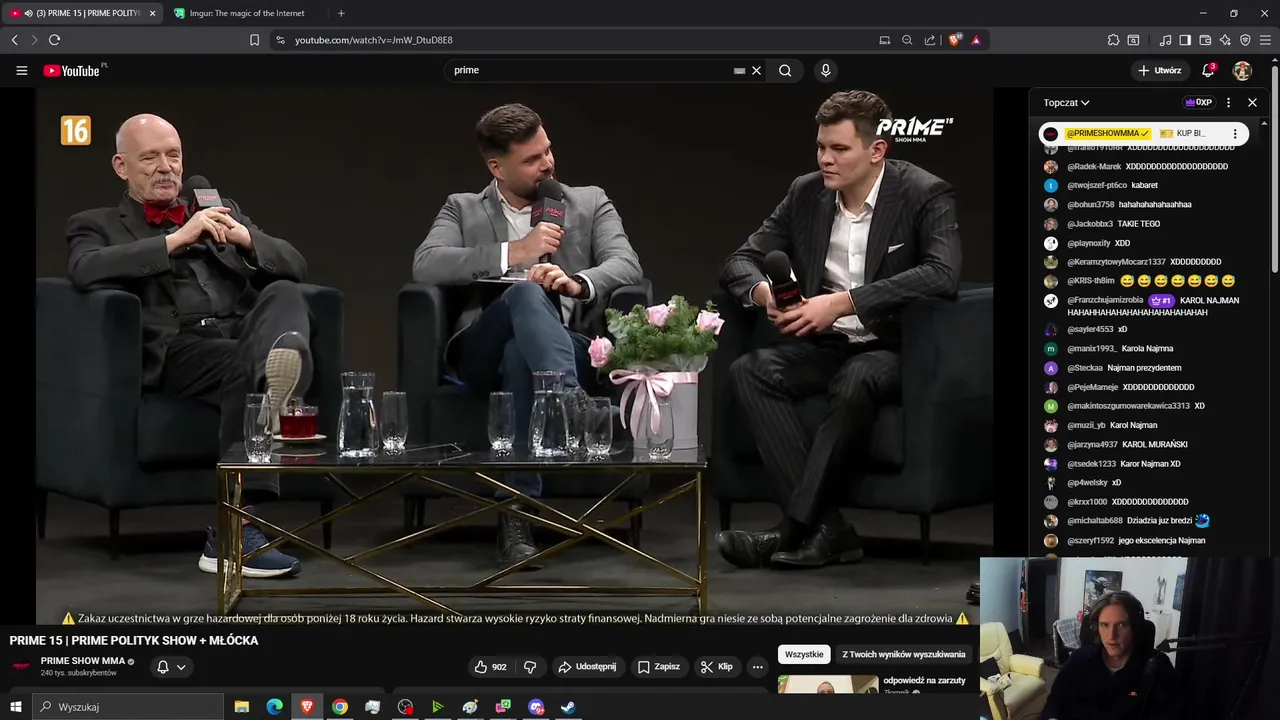Switch to the Imgur browser tab
Viewport: 1280px width, 720px height.
coord(245,13)
